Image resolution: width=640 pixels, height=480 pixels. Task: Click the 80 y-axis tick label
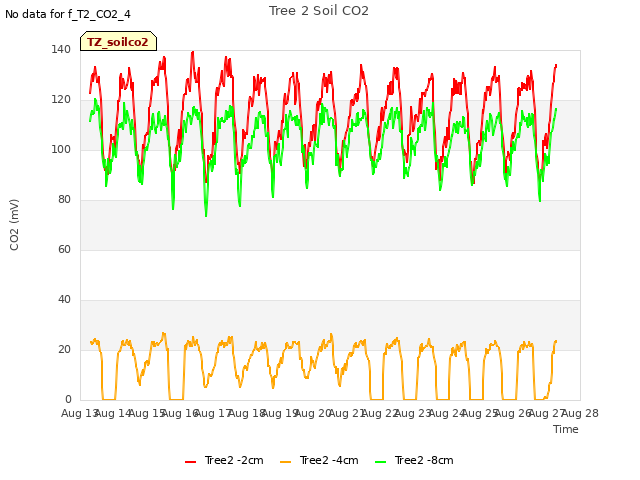point(64,200)
